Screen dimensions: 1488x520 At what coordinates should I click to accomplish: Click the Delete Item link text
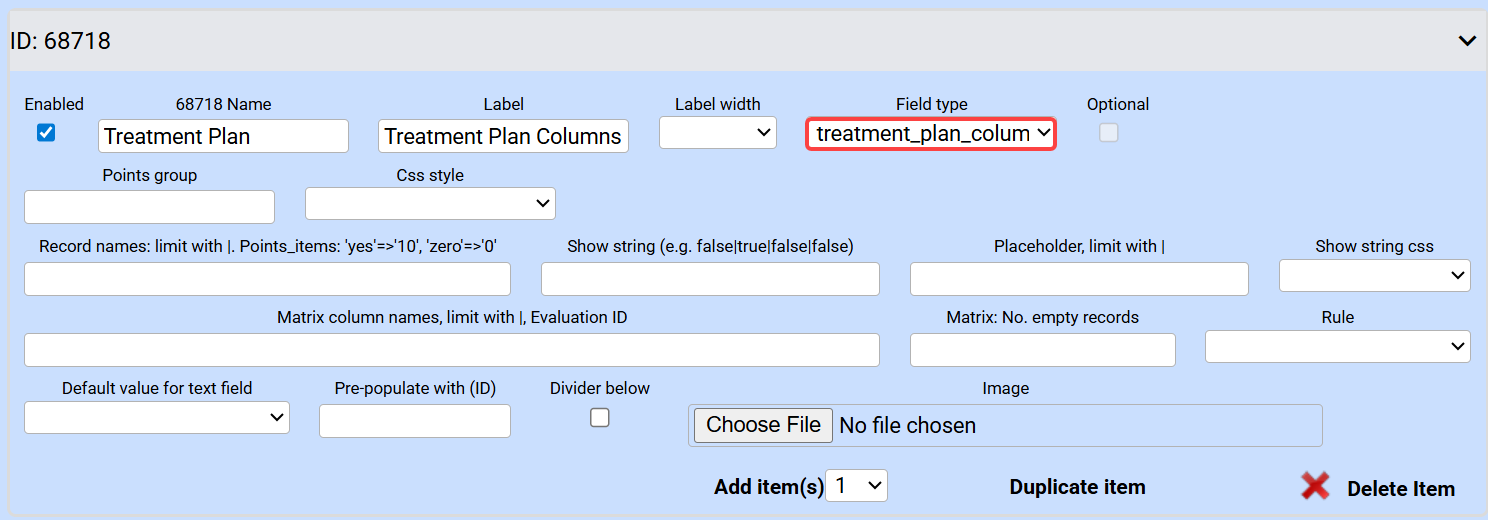coord(1400,489)
